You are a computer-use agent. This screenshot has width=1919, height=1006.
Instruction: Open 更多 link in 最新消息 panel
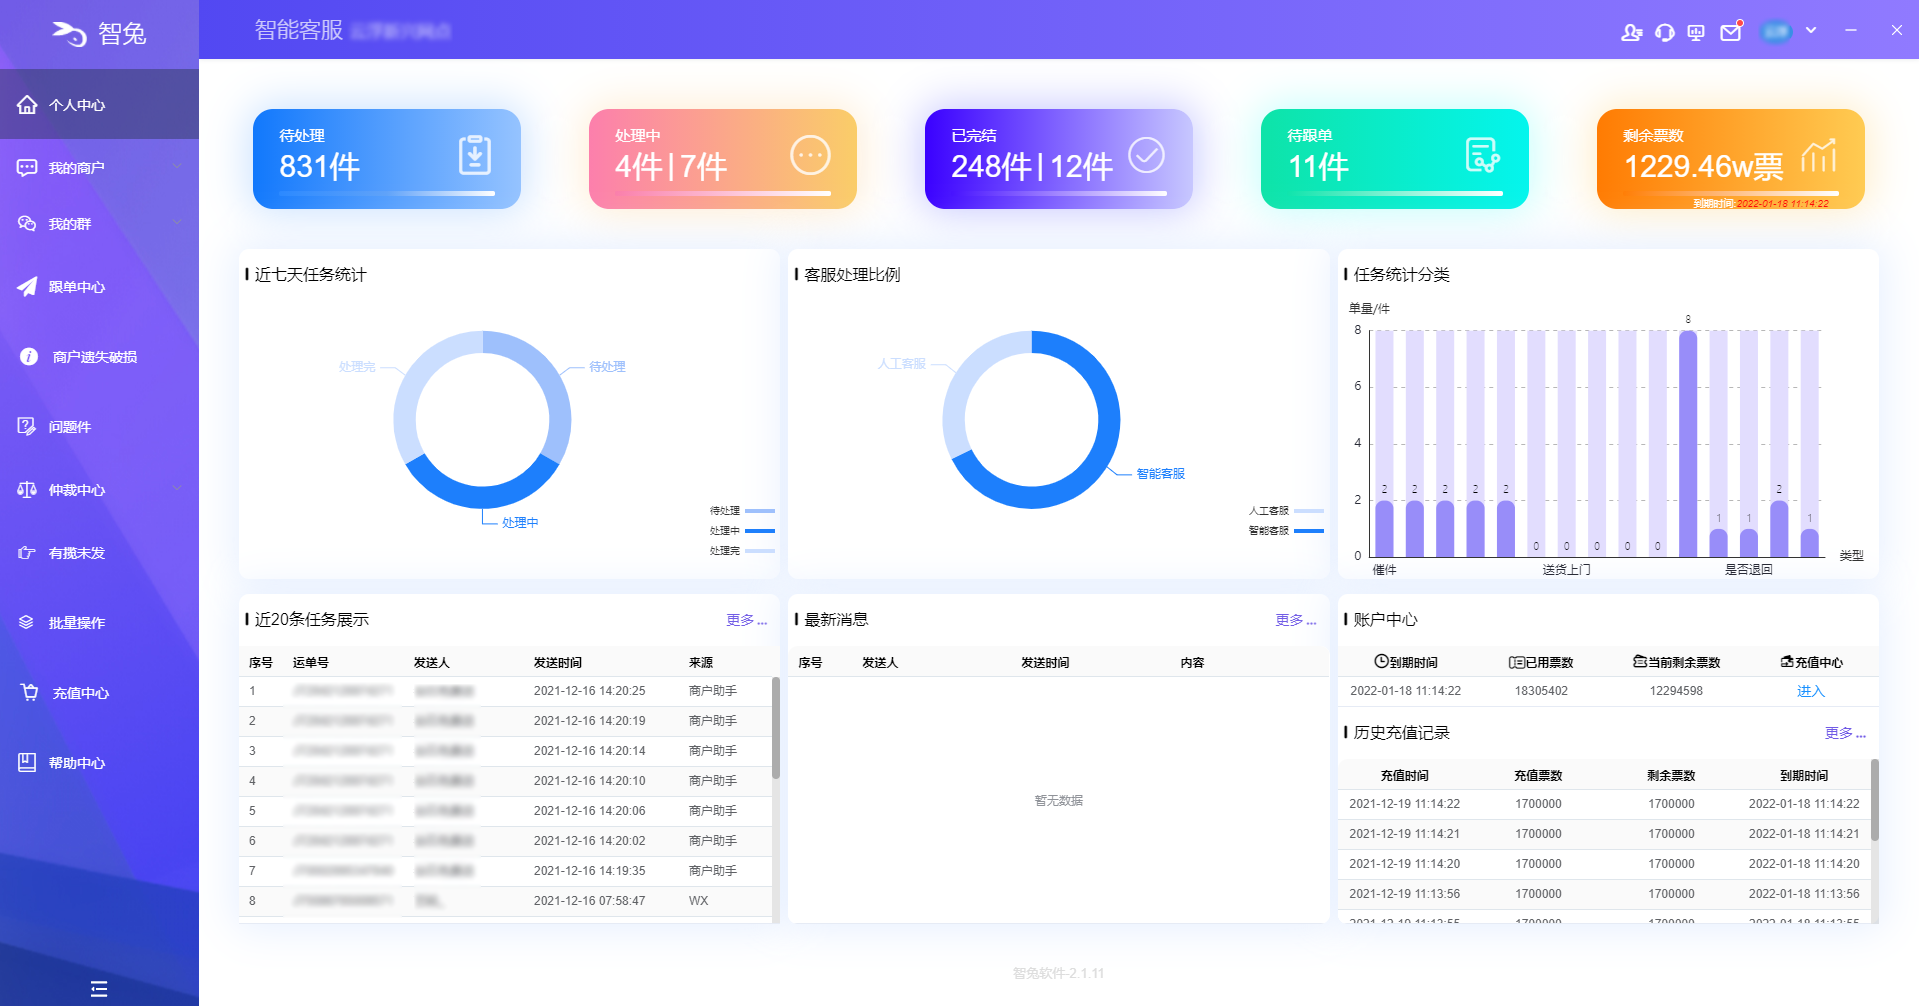point(1295,620)
